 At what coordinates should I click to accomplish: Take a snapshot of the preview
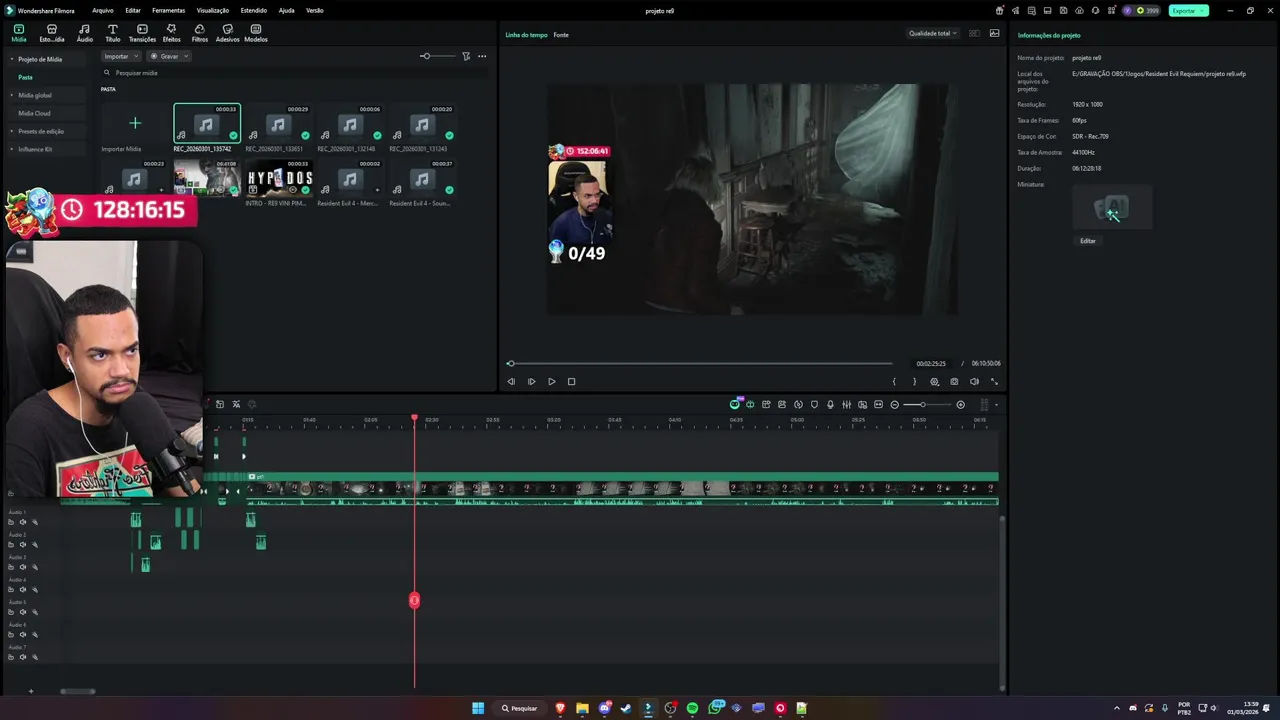954,381
